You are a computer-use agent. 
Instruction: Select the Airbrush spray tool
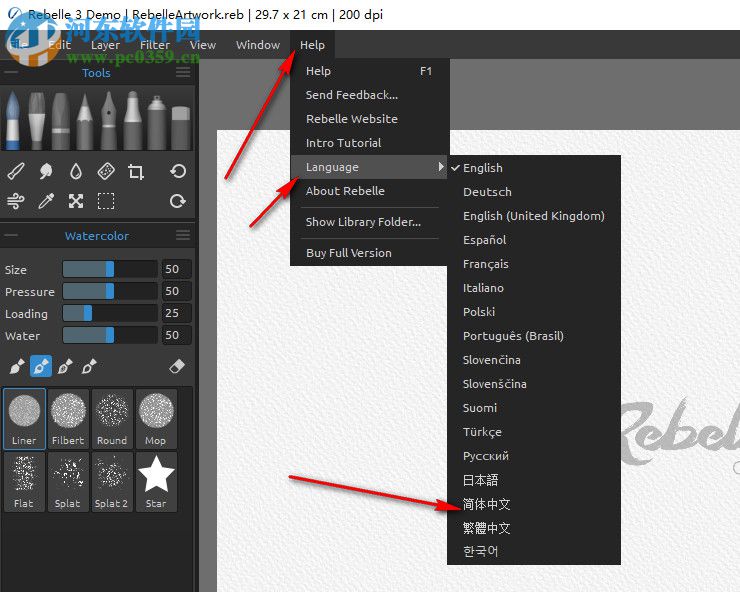coord(157,121)
